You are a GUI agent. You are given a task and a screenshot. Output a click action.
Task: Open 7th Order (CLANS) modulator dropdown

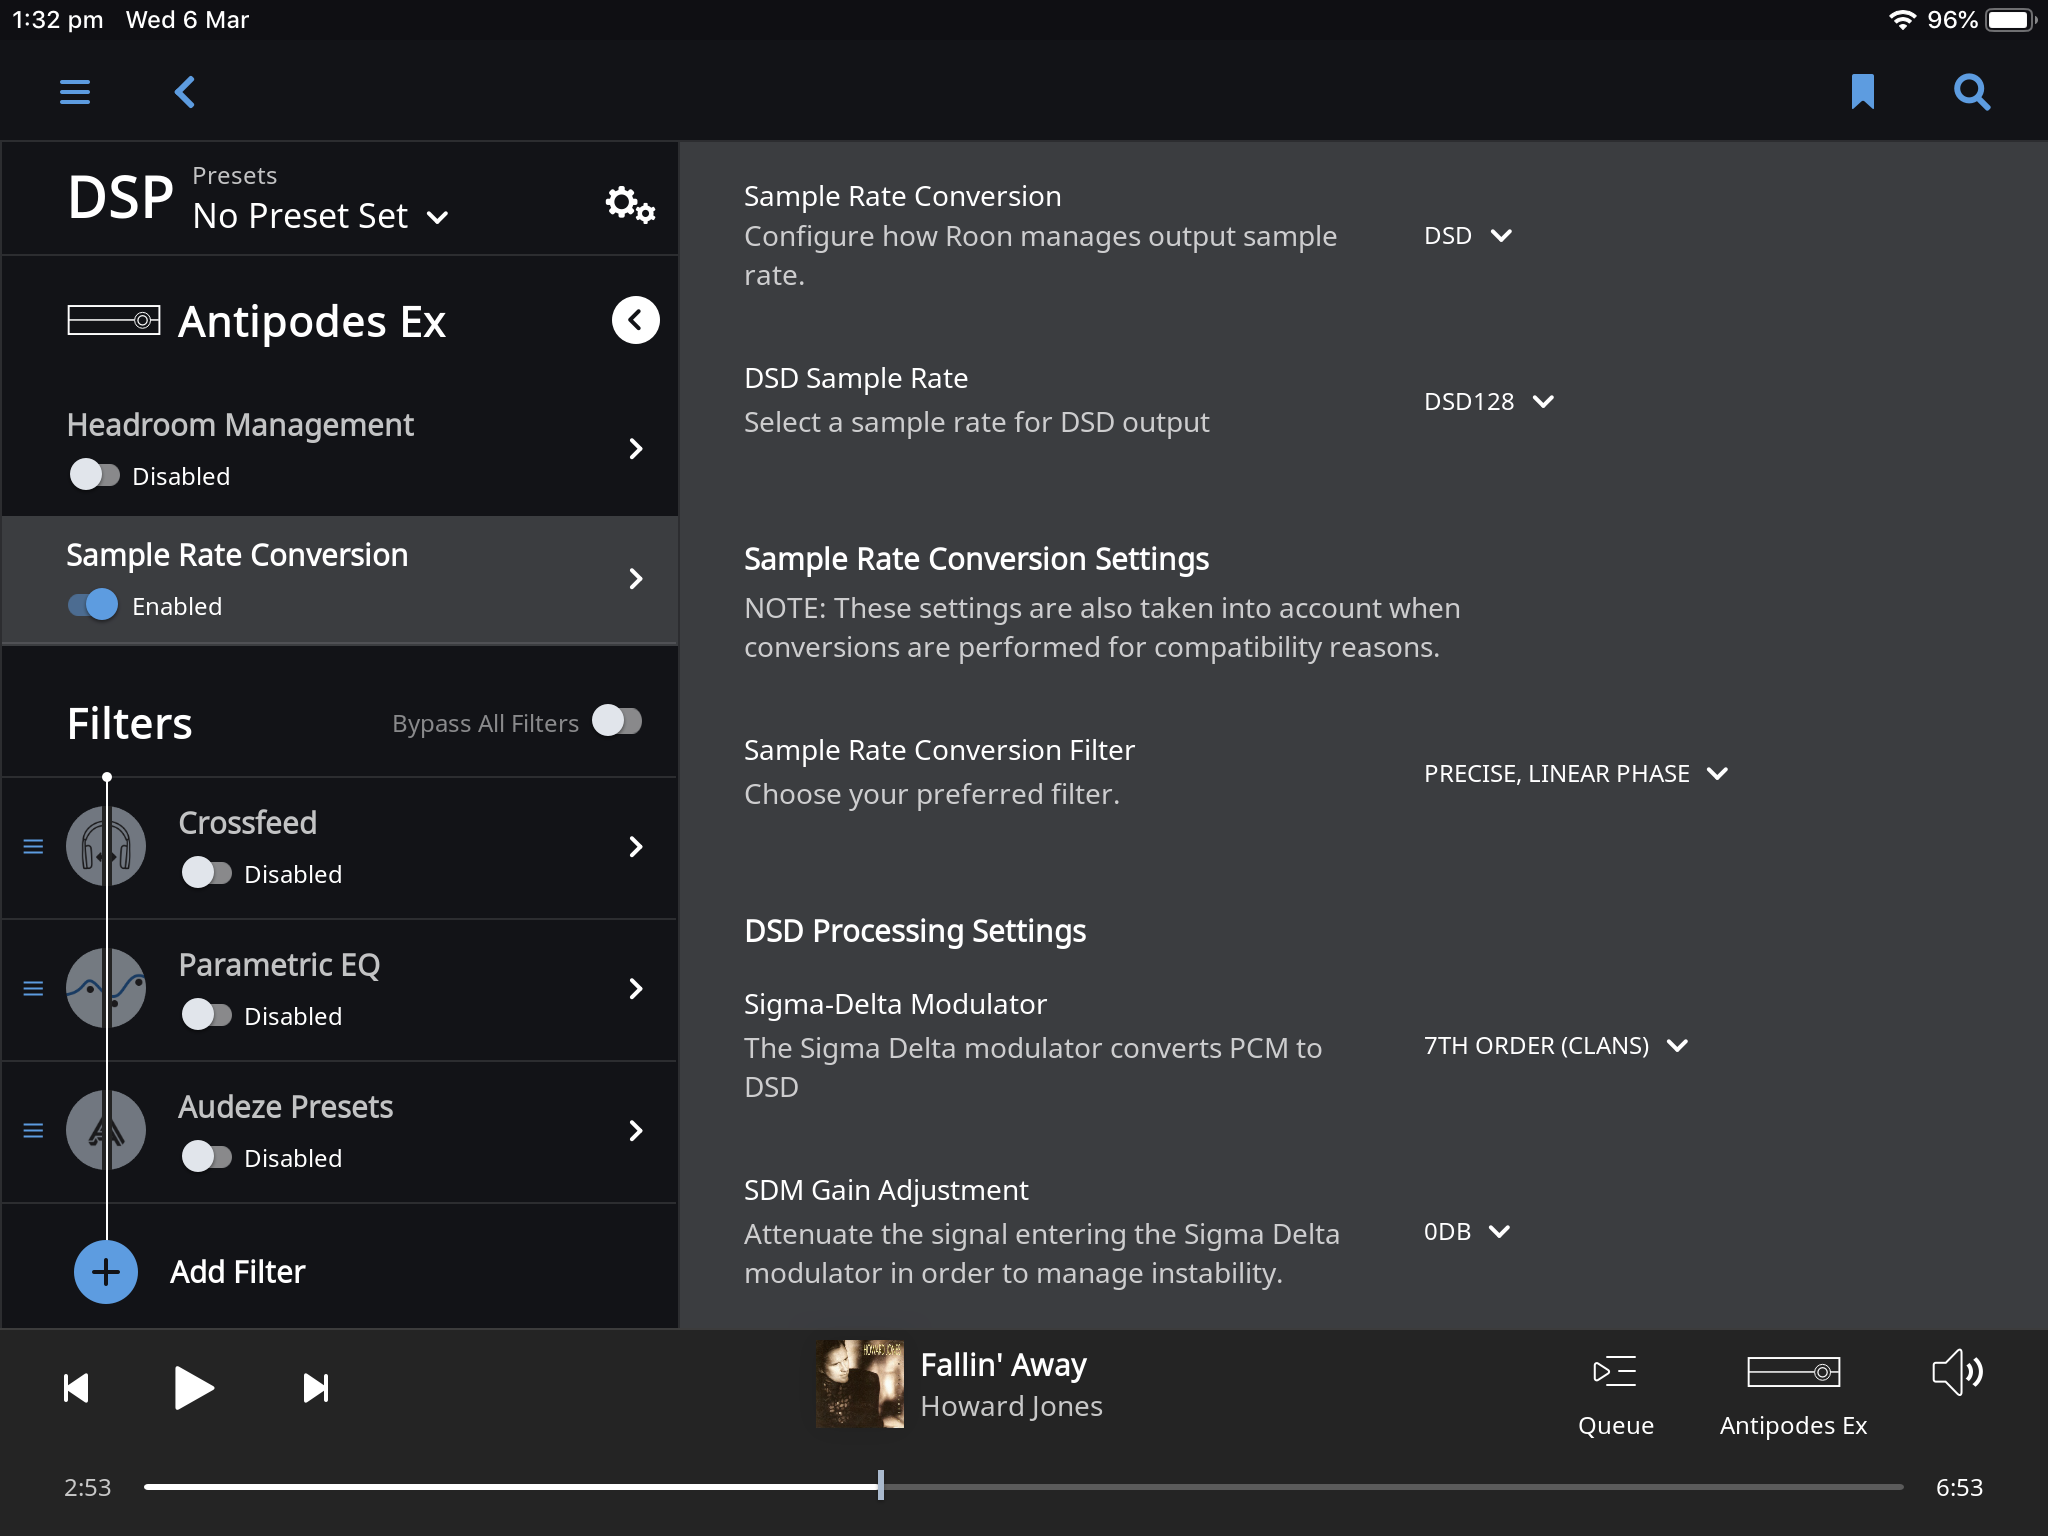tap(1556, 1046)
